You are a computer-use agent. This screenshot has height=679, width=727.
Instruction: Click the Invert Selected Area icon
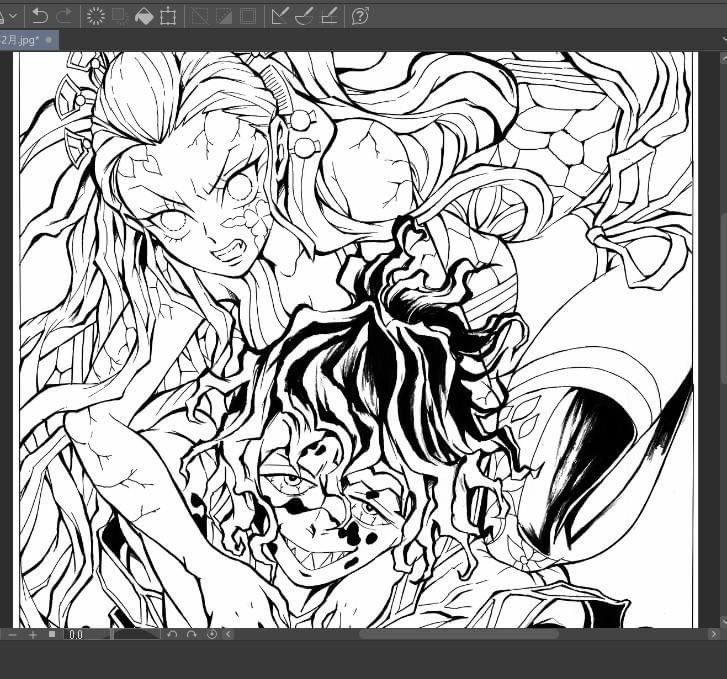224,17
